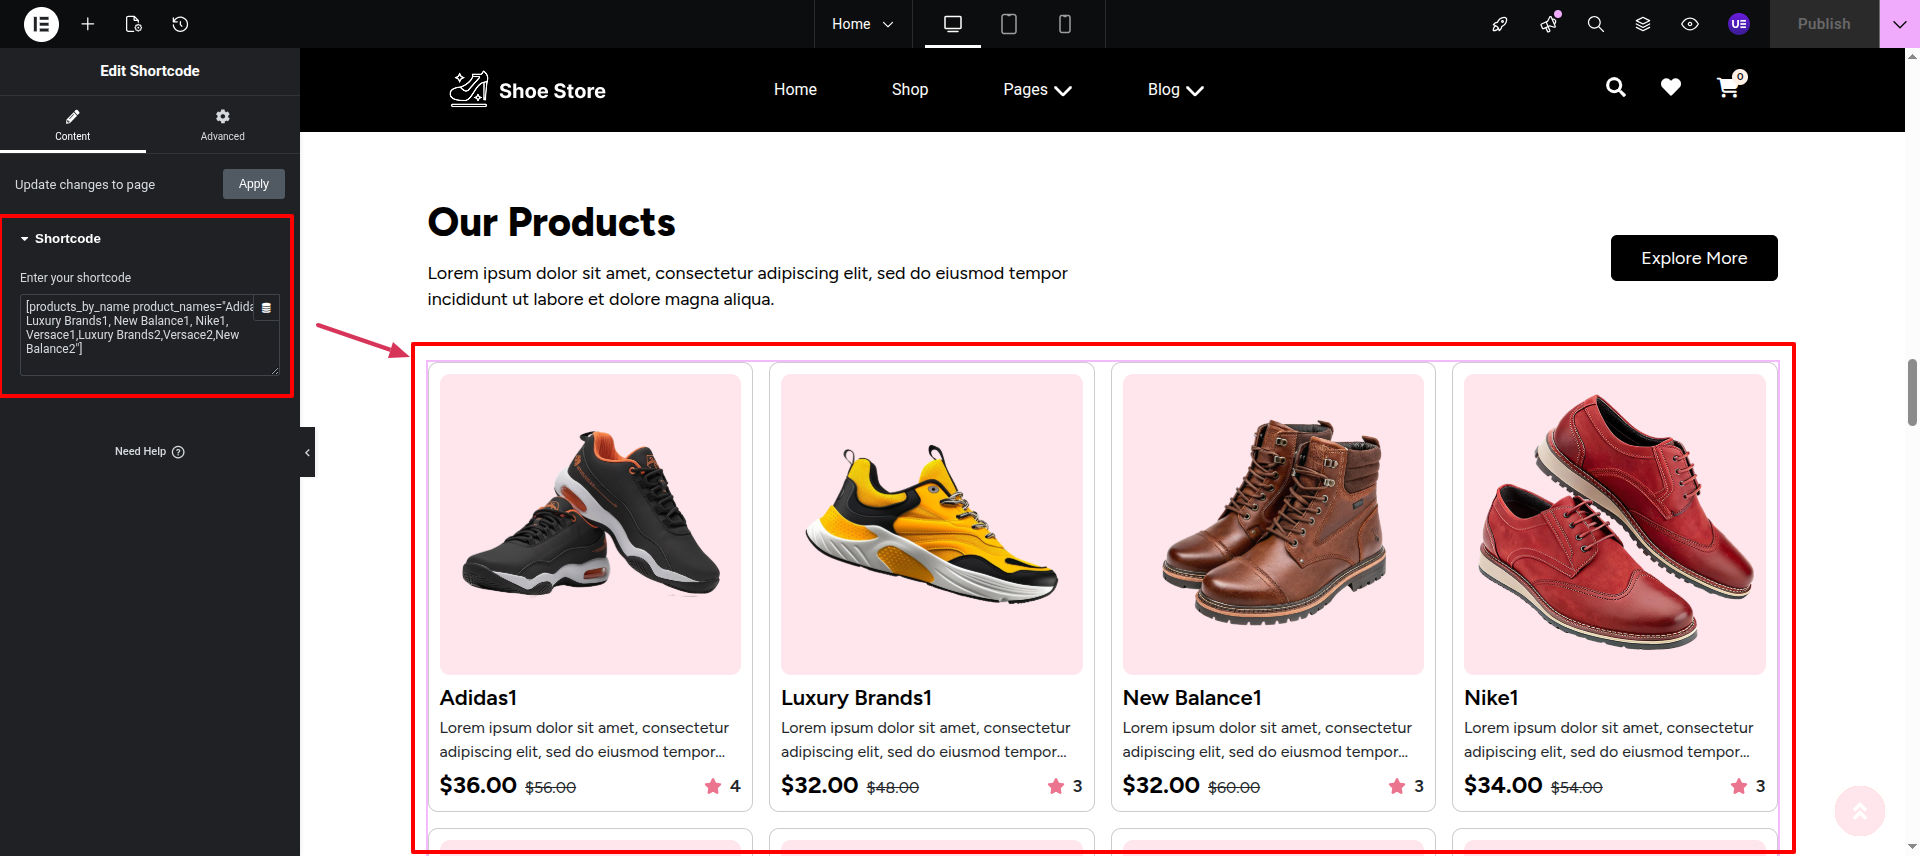
Task: Open the Finder search icon in top bar
Action: tap(1596, 24)
